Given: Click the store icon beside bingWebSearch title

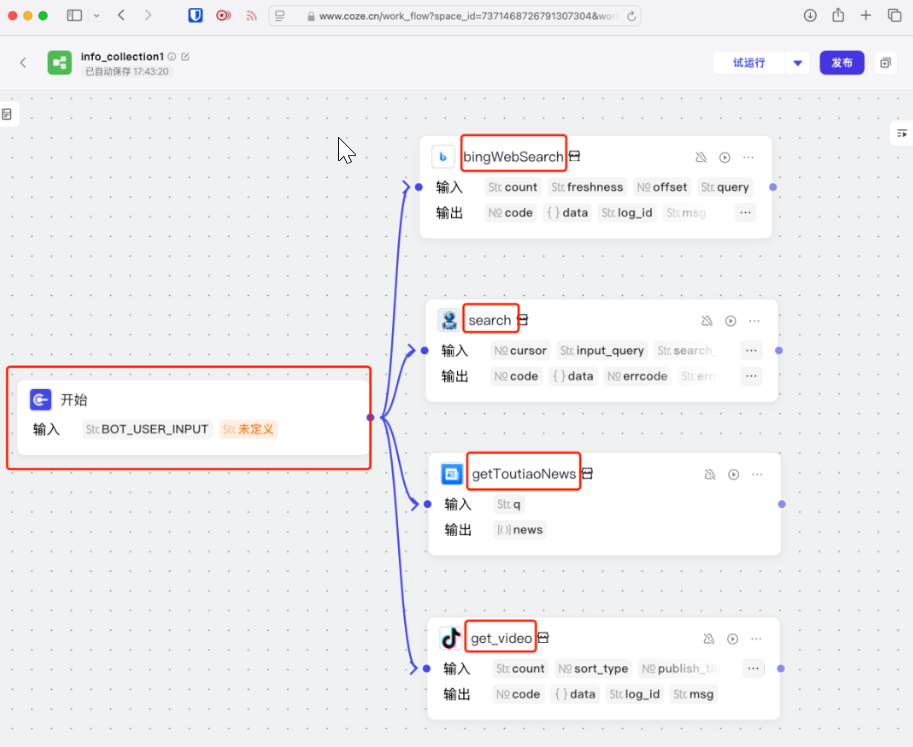Looking at the screenshot, I should click(575, 156).
